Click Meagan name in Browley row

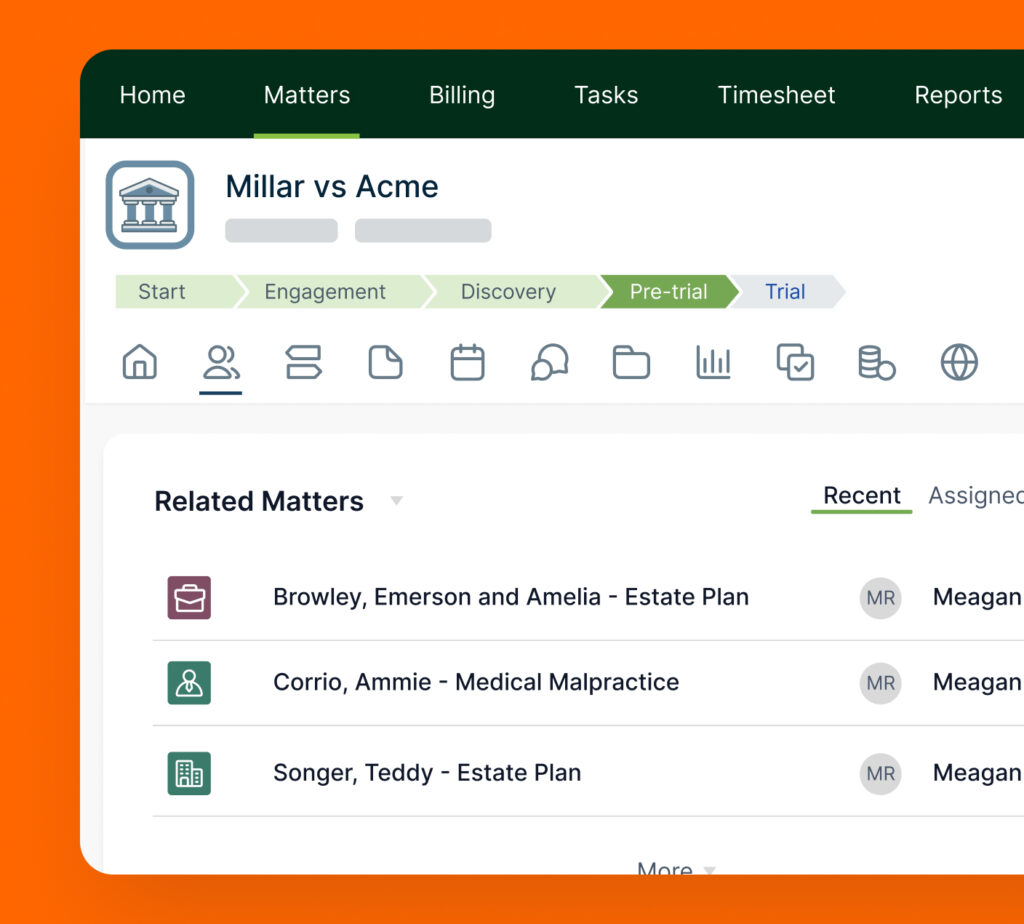(978, 597)
